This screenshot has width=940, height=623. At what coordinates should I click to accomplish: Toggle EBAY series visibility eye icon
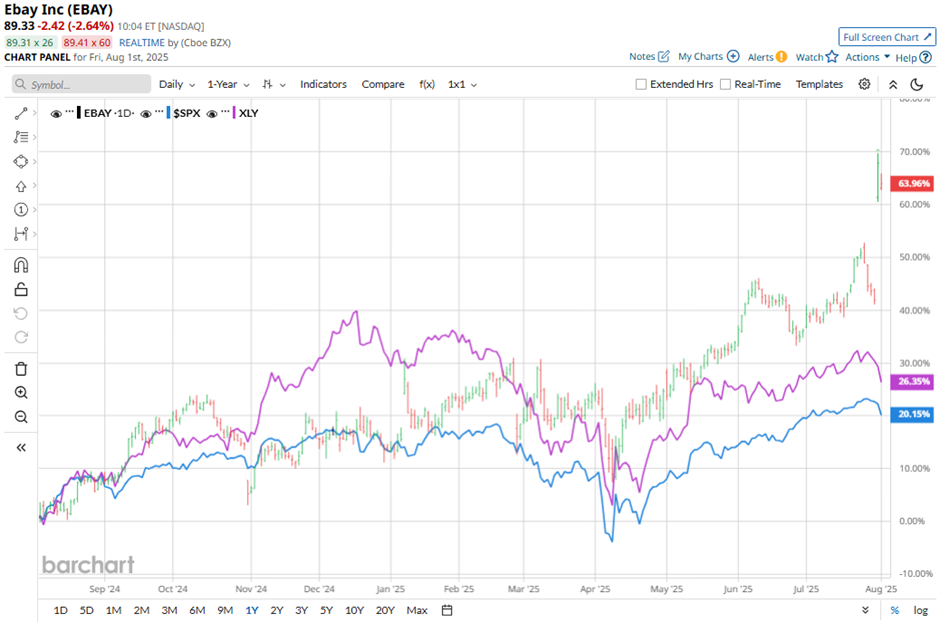tap(56, 113)
